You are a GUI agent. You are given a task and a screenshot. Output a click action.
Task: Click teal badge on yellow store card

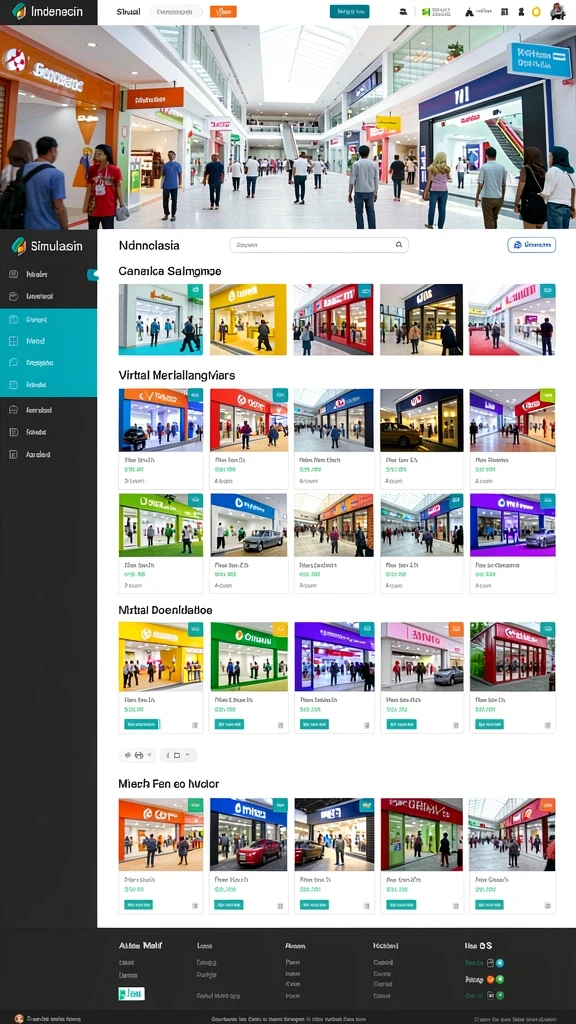pos(195,628)
